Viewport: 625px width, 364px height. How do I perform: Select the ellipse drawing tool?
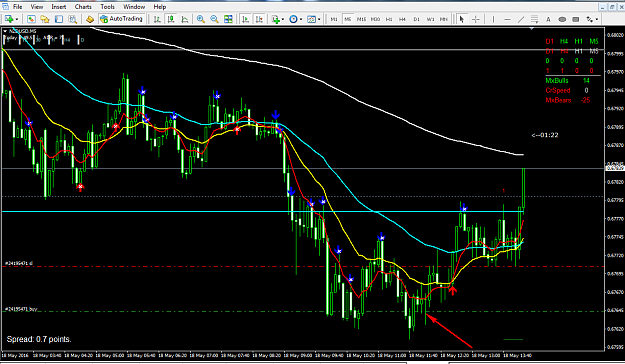coord(562,19)
